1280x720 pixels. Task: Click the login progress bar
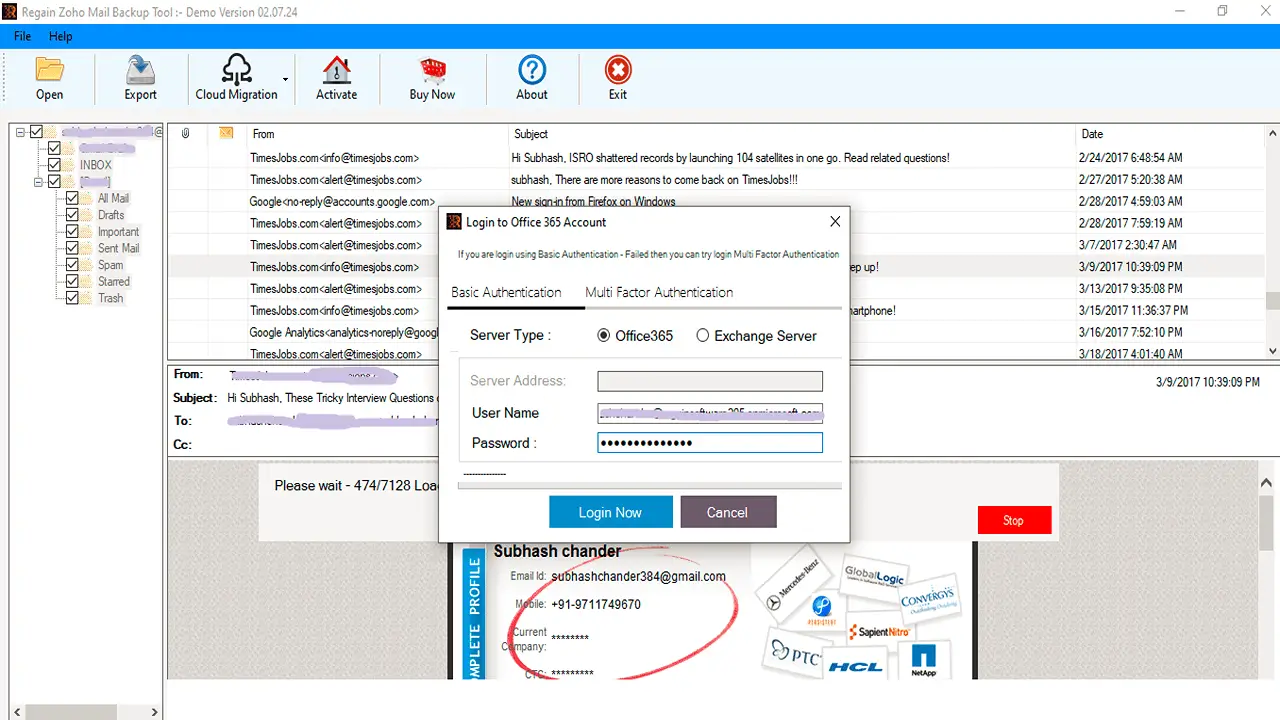[649, 485]
